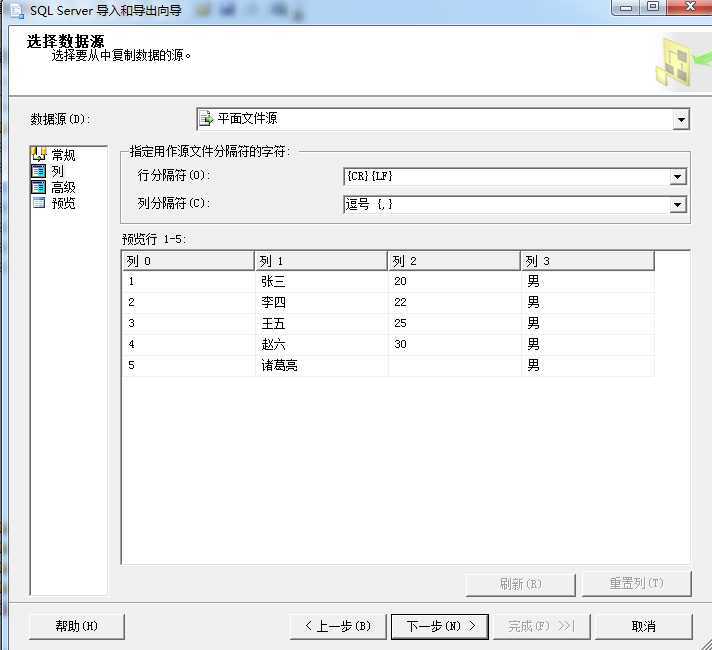Expand the 数据源 dropdown arrow
The image size is (712, 650).
tap(681, 120)
